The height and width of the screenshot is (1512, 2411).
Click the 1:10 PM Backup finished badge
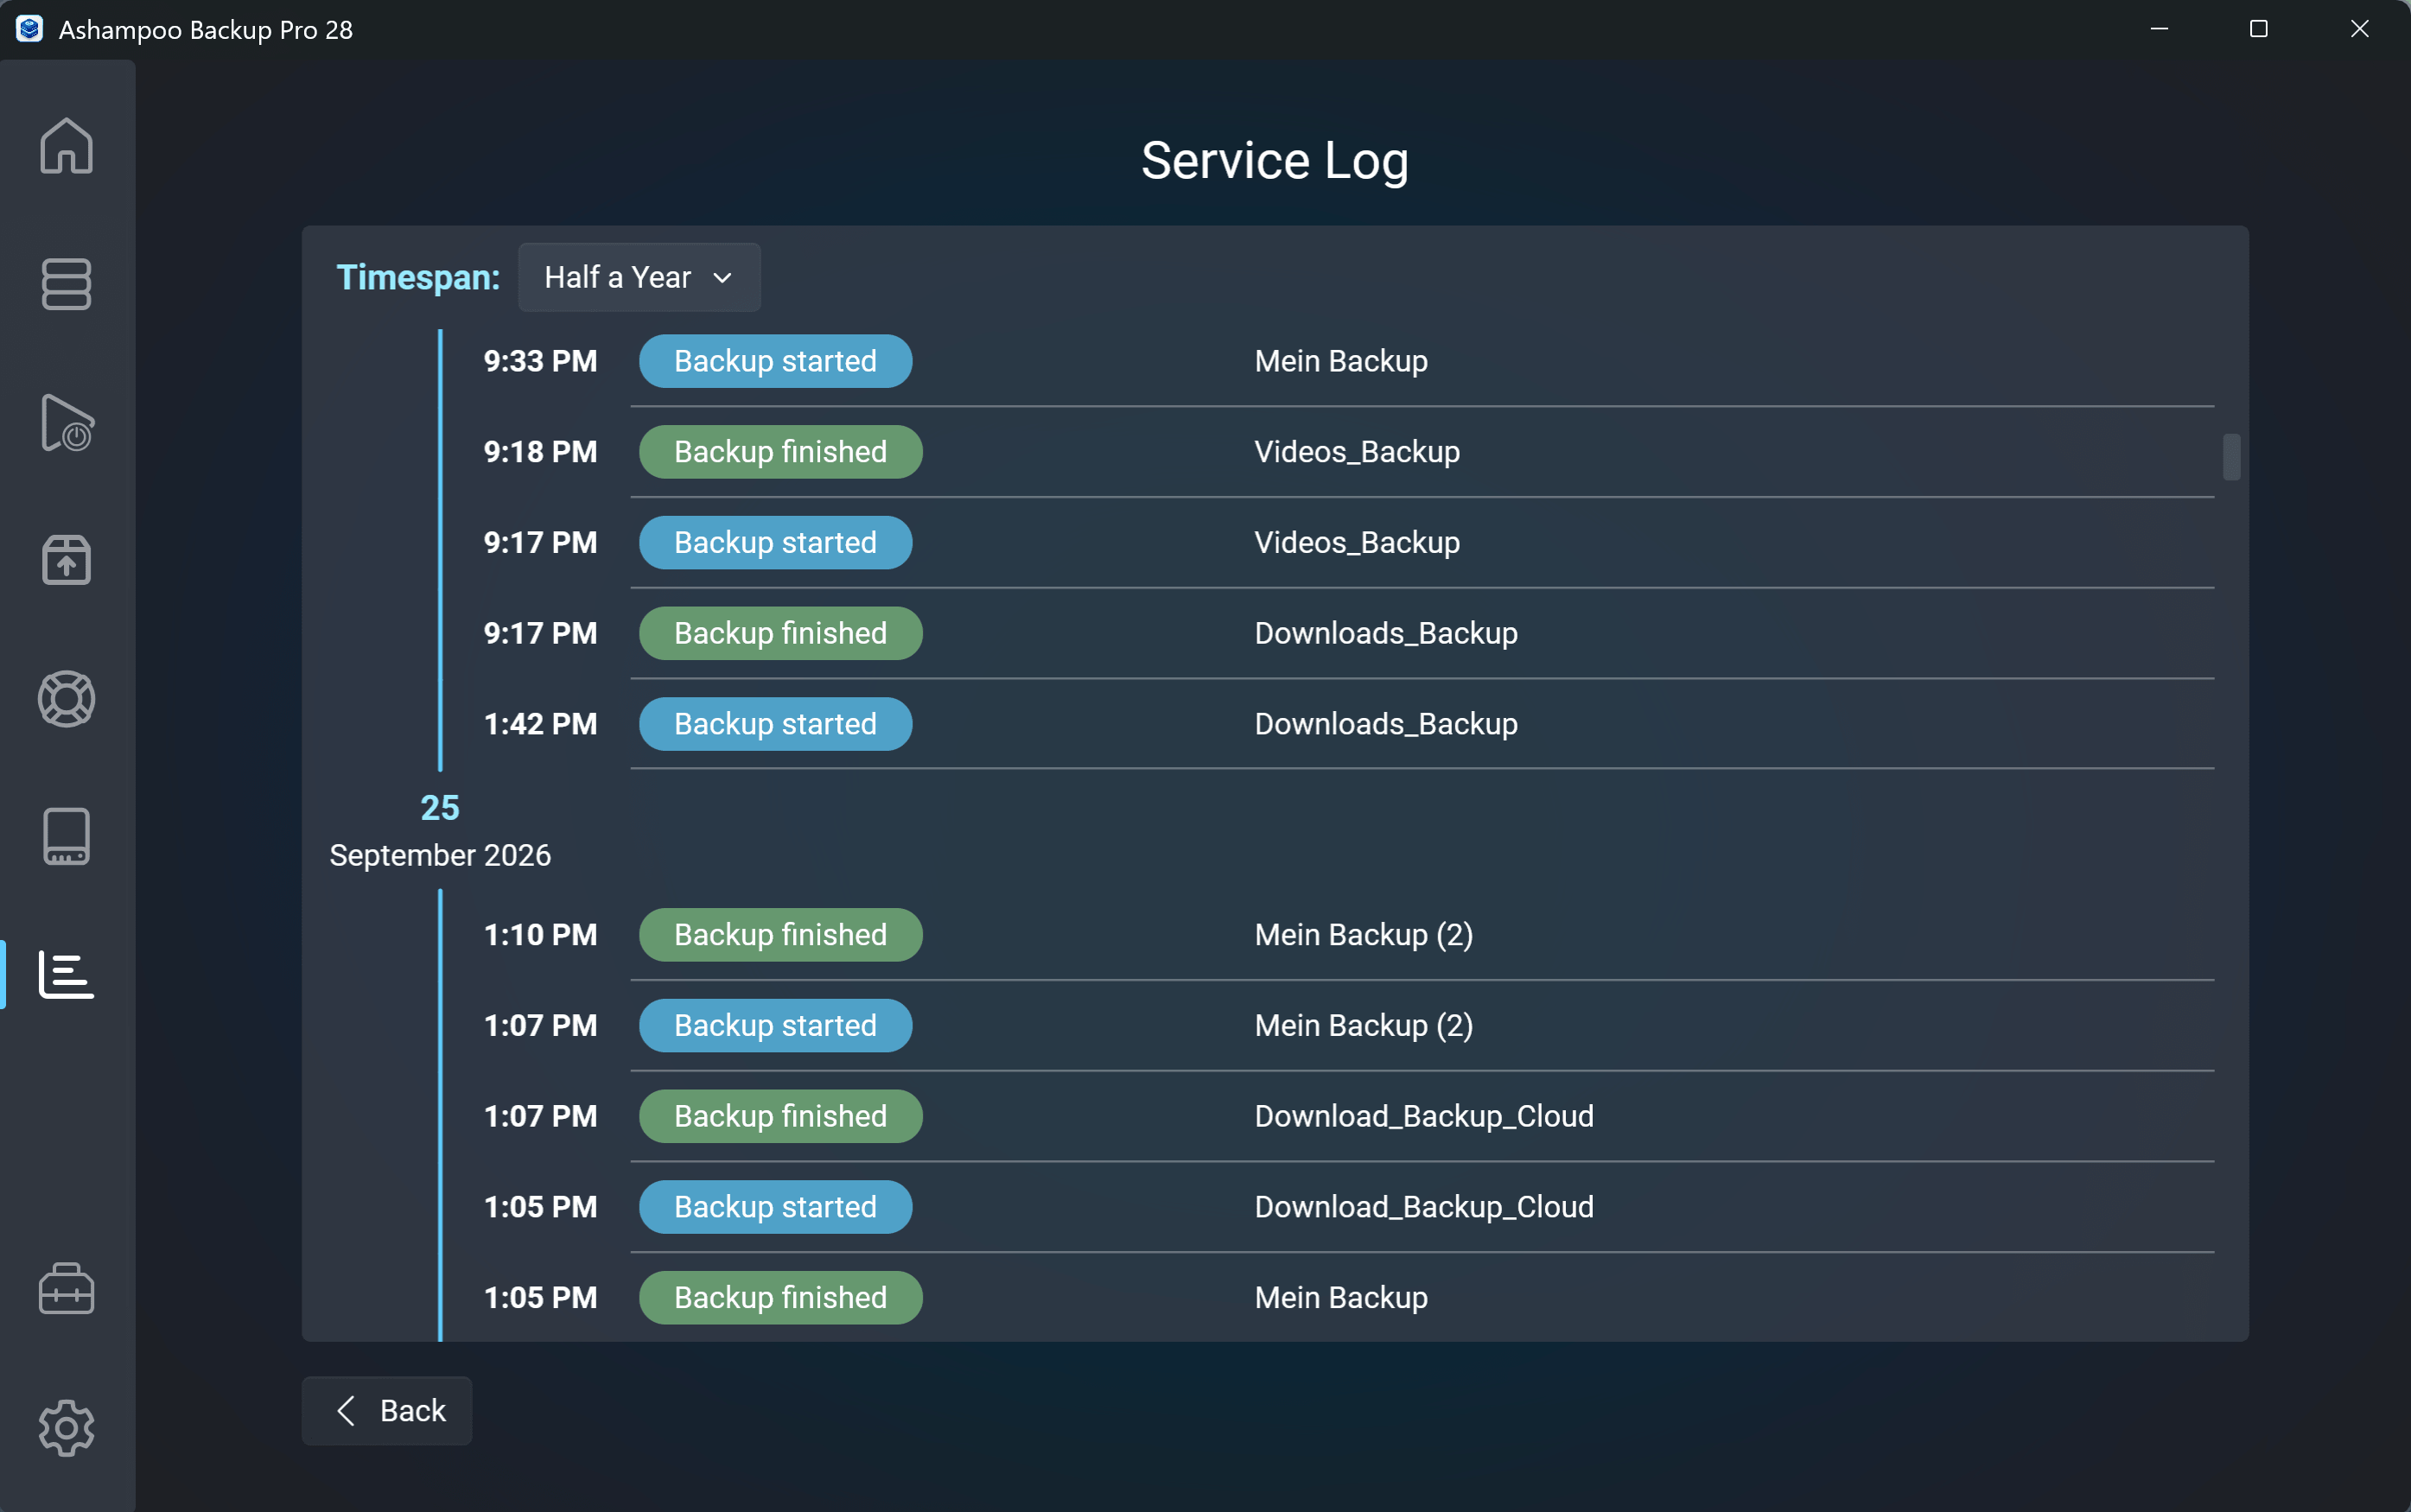[780, 935]
